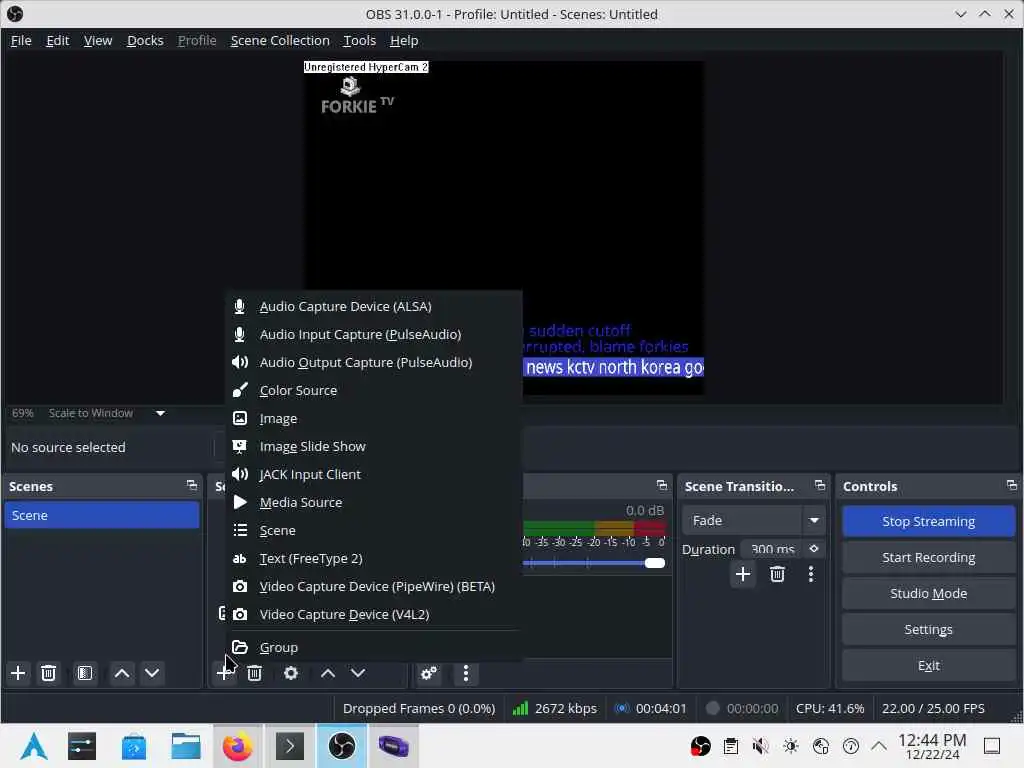The height and width of the screenshot is (768, 1024).
Task: Add Audio Capture Device (ALSA) source
Action: click(x=374, y=306)
